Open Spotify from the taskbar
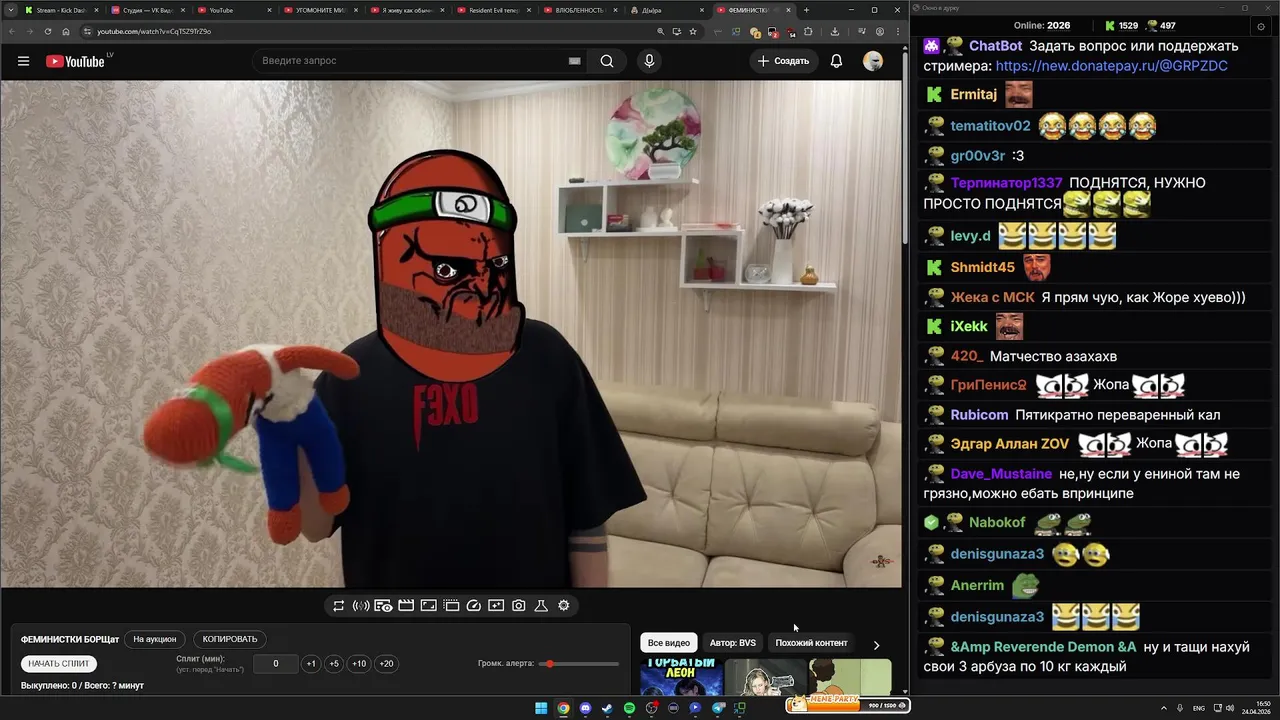1280x720 pixels. click(x=629, y=708)
